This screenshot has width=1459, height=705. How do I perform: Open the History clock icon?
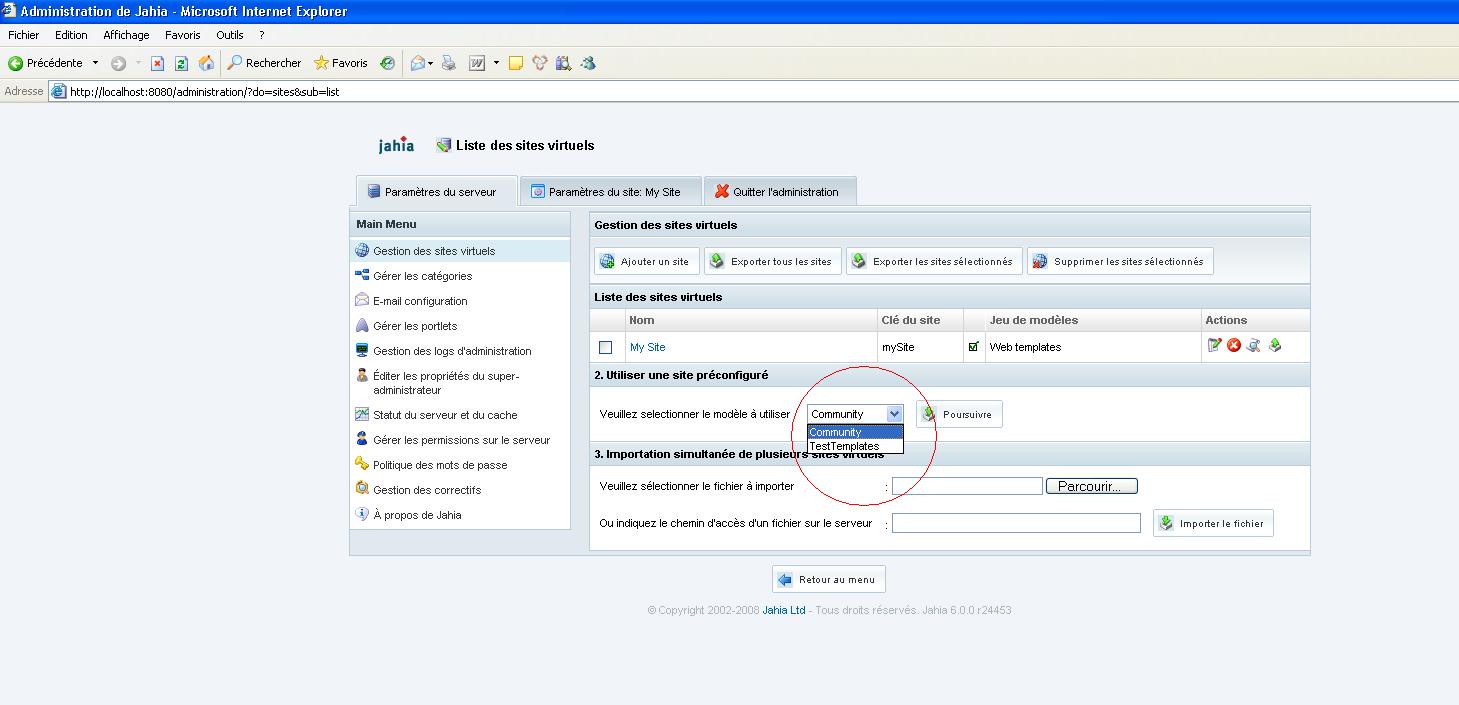(x=387, y=63)
